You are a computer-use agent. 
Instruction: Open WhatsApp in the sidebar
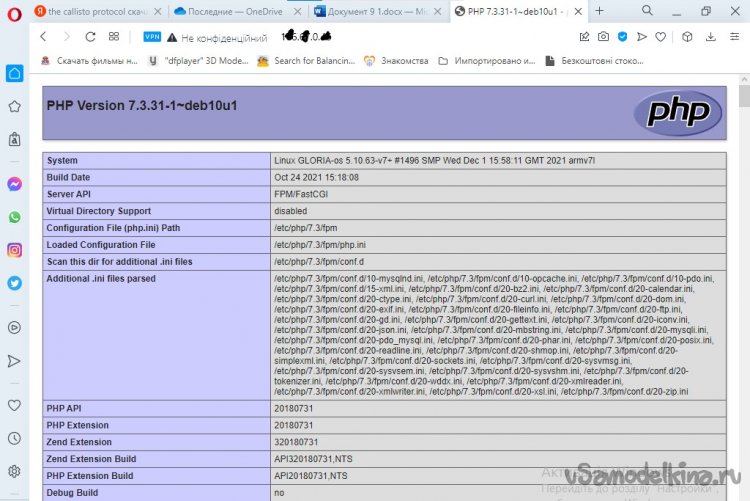[15, 217]
